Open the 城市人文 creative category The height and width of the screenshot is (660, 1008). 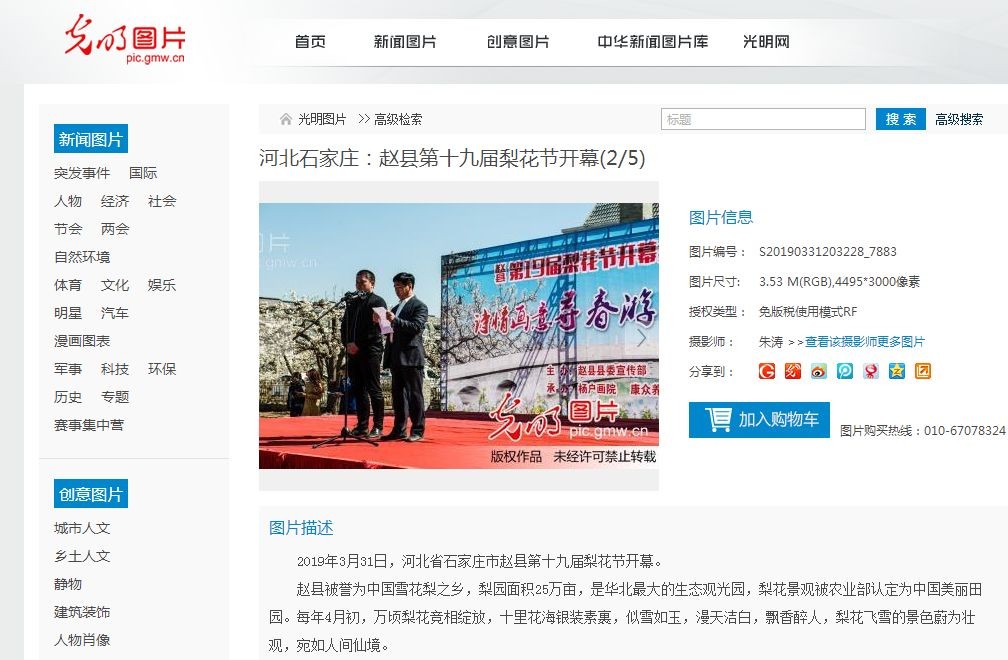click(x=82, y=528)
